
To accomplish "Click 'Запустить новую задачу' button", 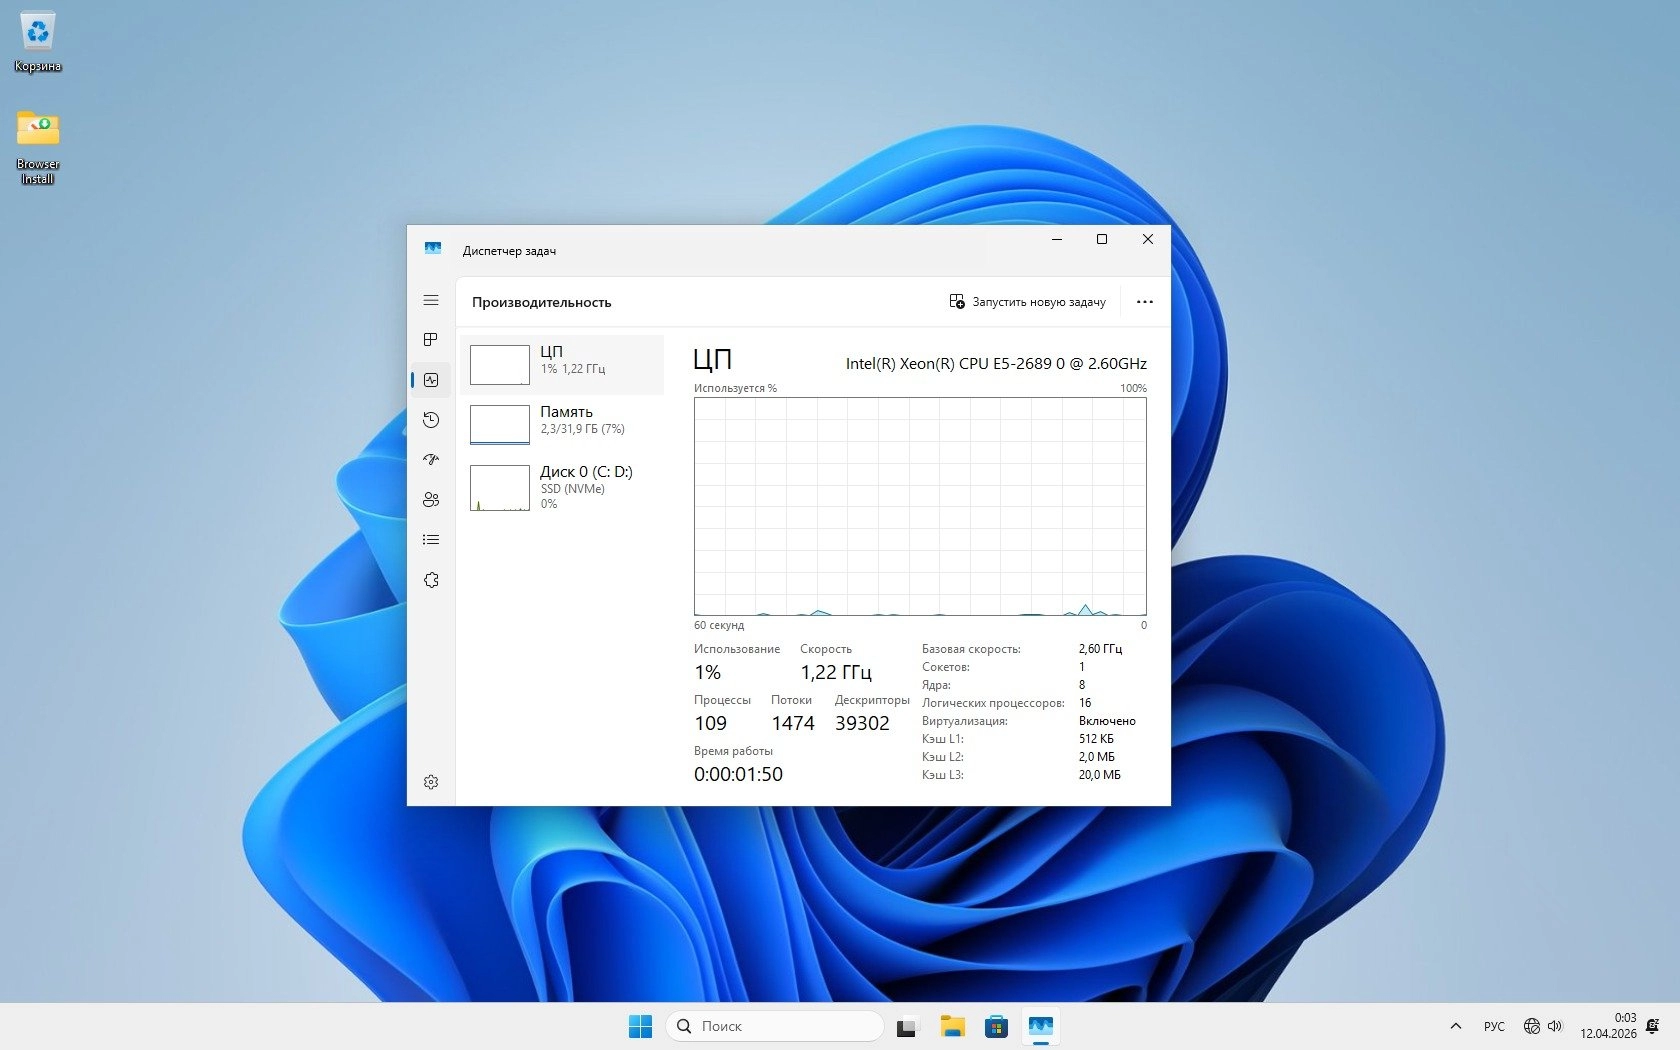I will (x=1027, y=302).
